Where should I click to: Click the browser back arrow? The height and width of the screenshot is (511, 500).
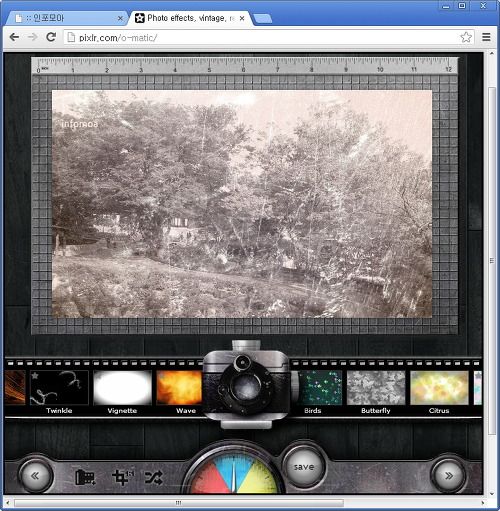pyautogui.click(x=14, y=37)
